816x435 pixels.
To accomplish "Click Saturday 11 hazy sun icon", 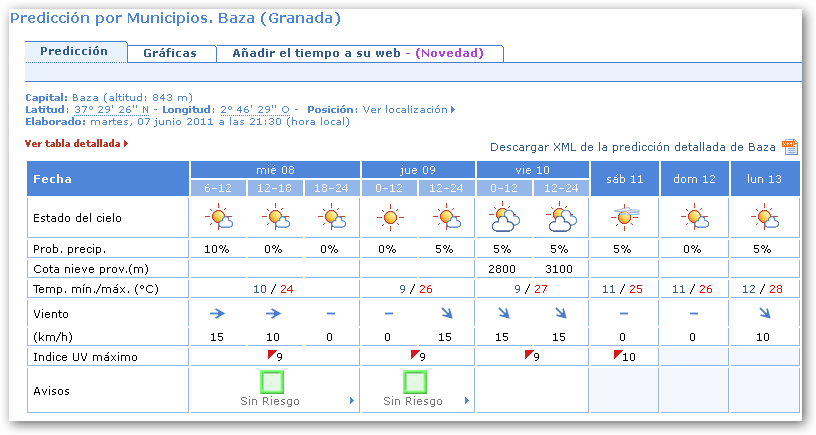I will (623, 217).
